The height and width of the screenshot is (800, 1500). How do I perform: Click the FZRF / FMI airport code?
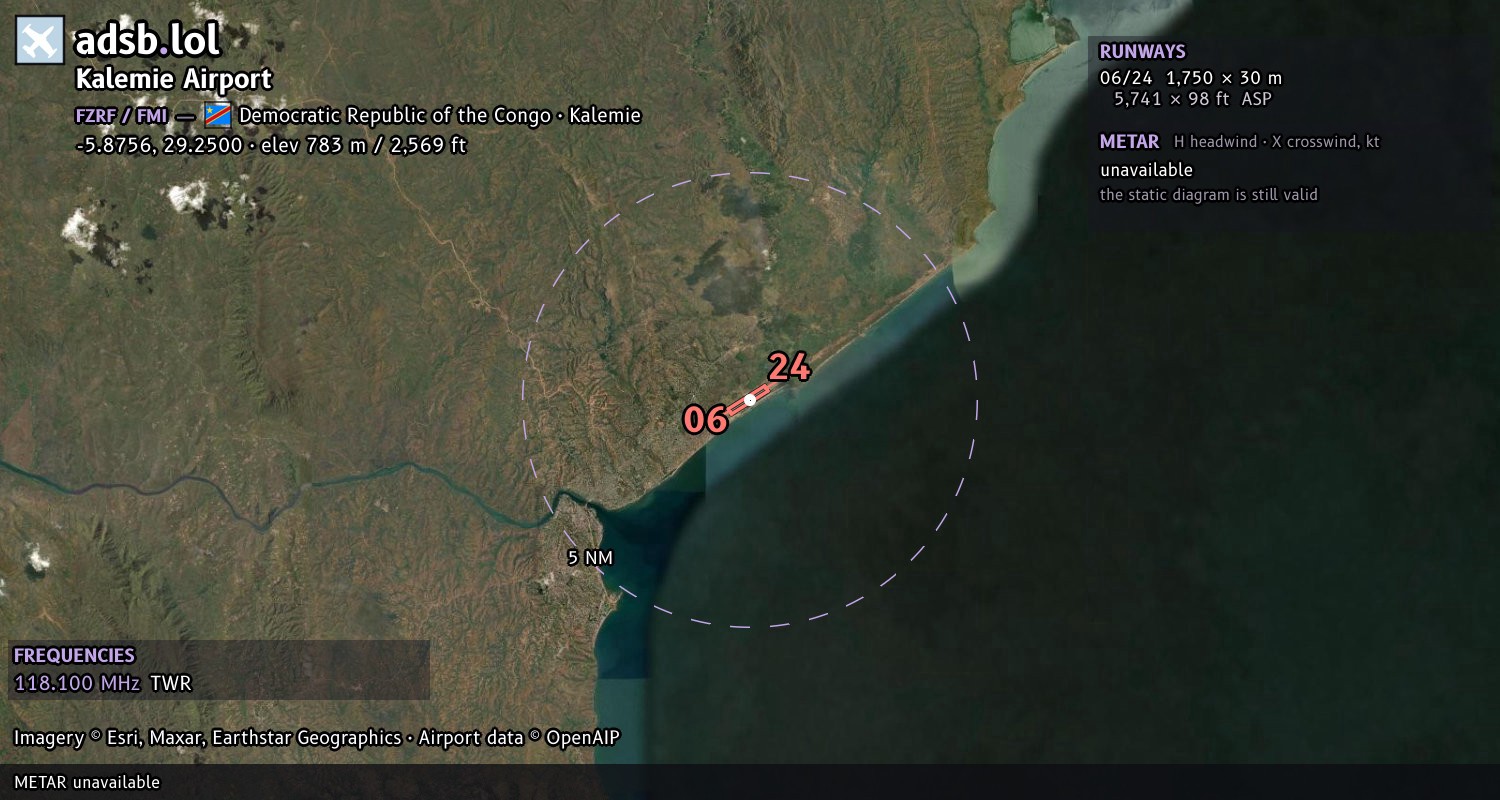(x=121, y=115)
